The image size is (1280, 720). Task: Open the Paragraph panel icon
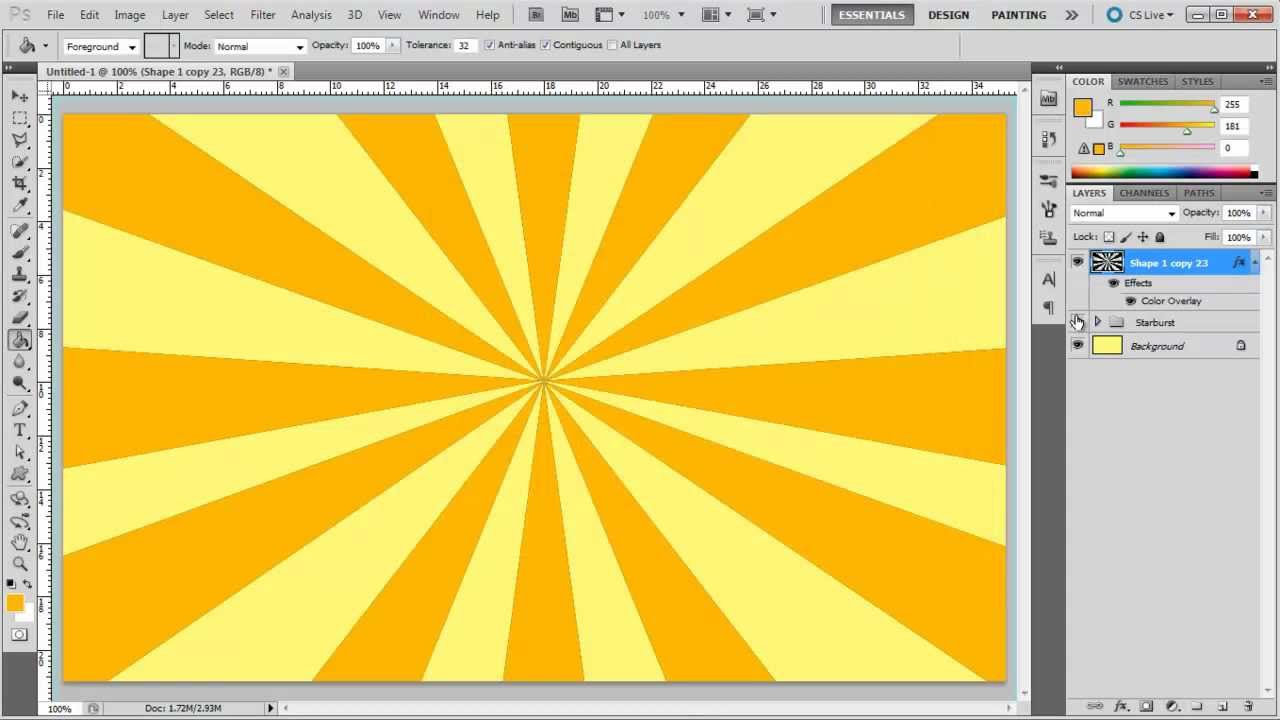pos(1048,308)
